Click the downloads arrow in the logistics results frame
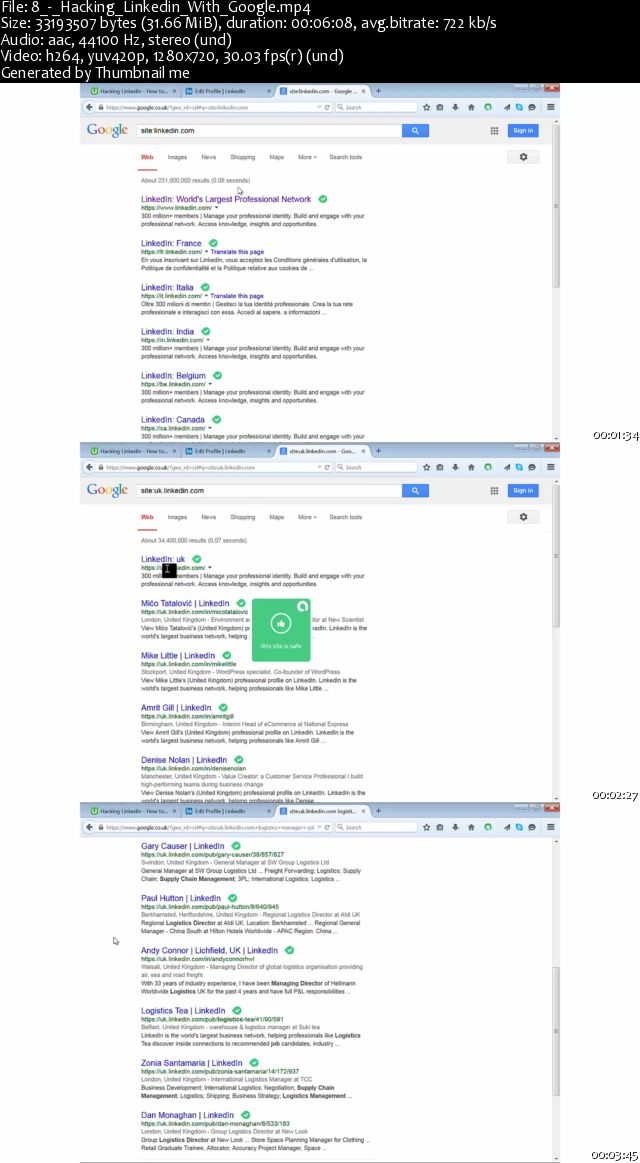The height and width of the screenshot is (1163, 640). (x=455, y=827)
